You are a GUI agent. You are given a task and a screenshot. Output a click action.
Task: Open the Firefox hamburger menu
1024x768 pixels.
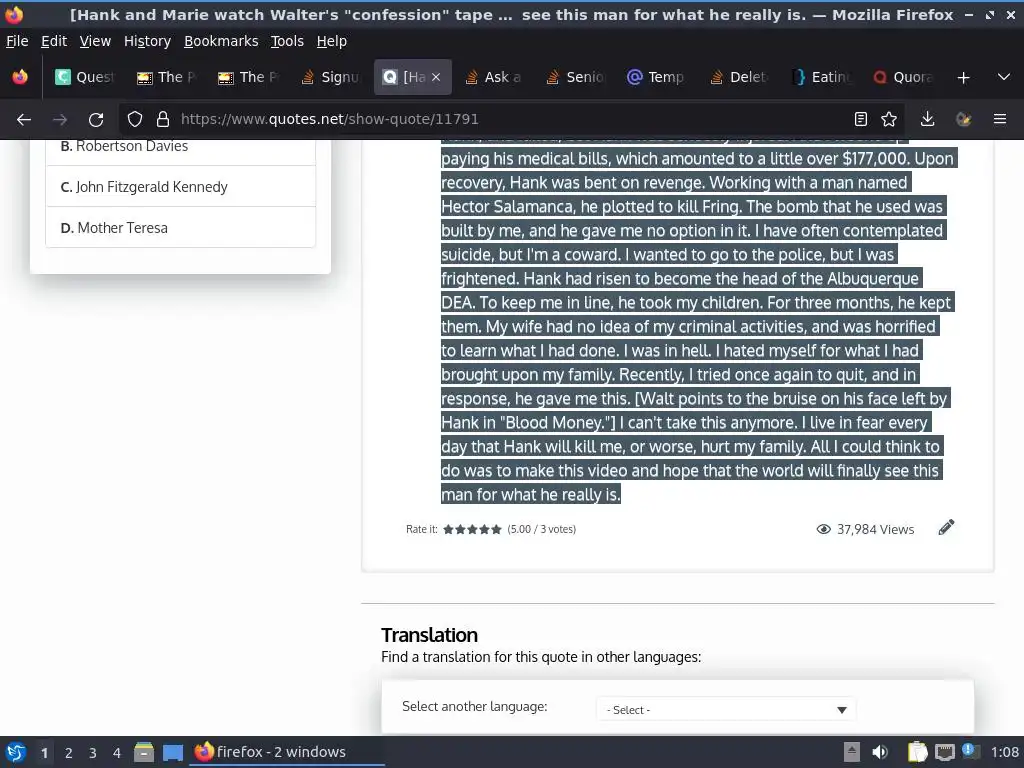pos(1000,120)
